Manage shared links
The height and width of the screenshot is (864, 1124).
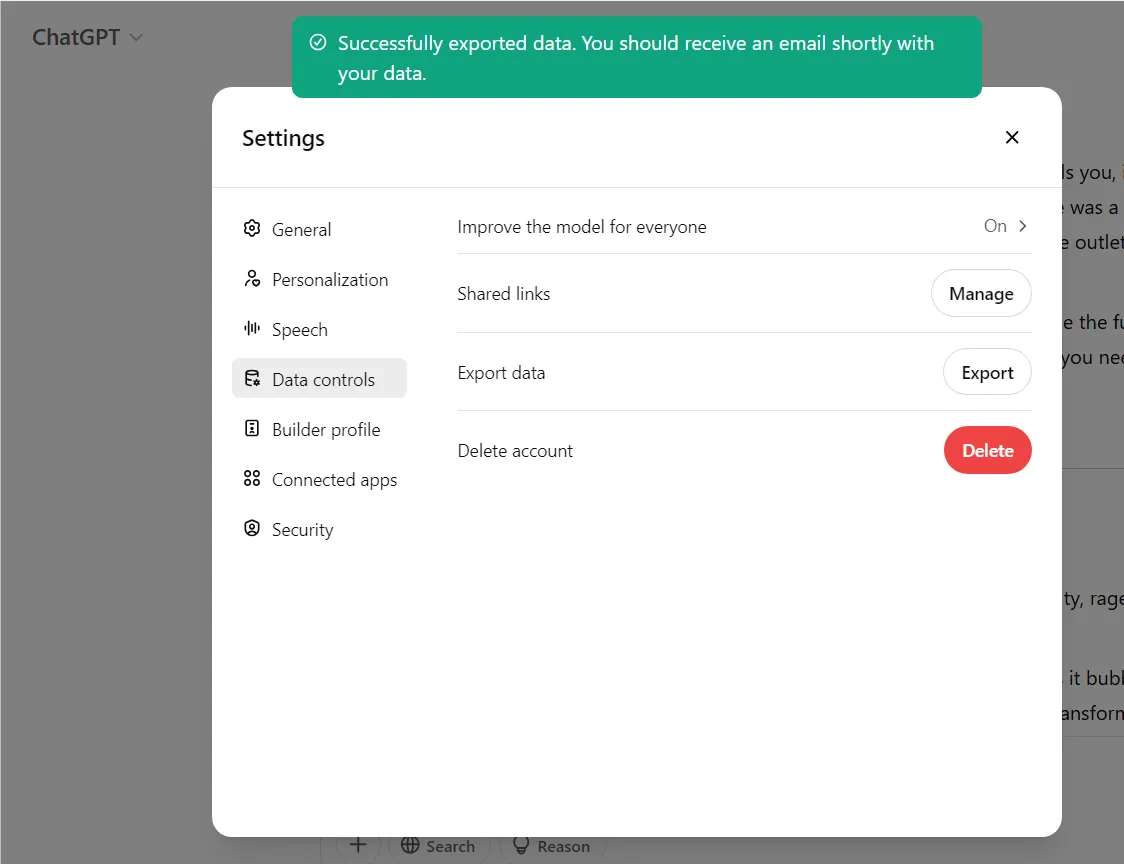click(x=981, y=293)
